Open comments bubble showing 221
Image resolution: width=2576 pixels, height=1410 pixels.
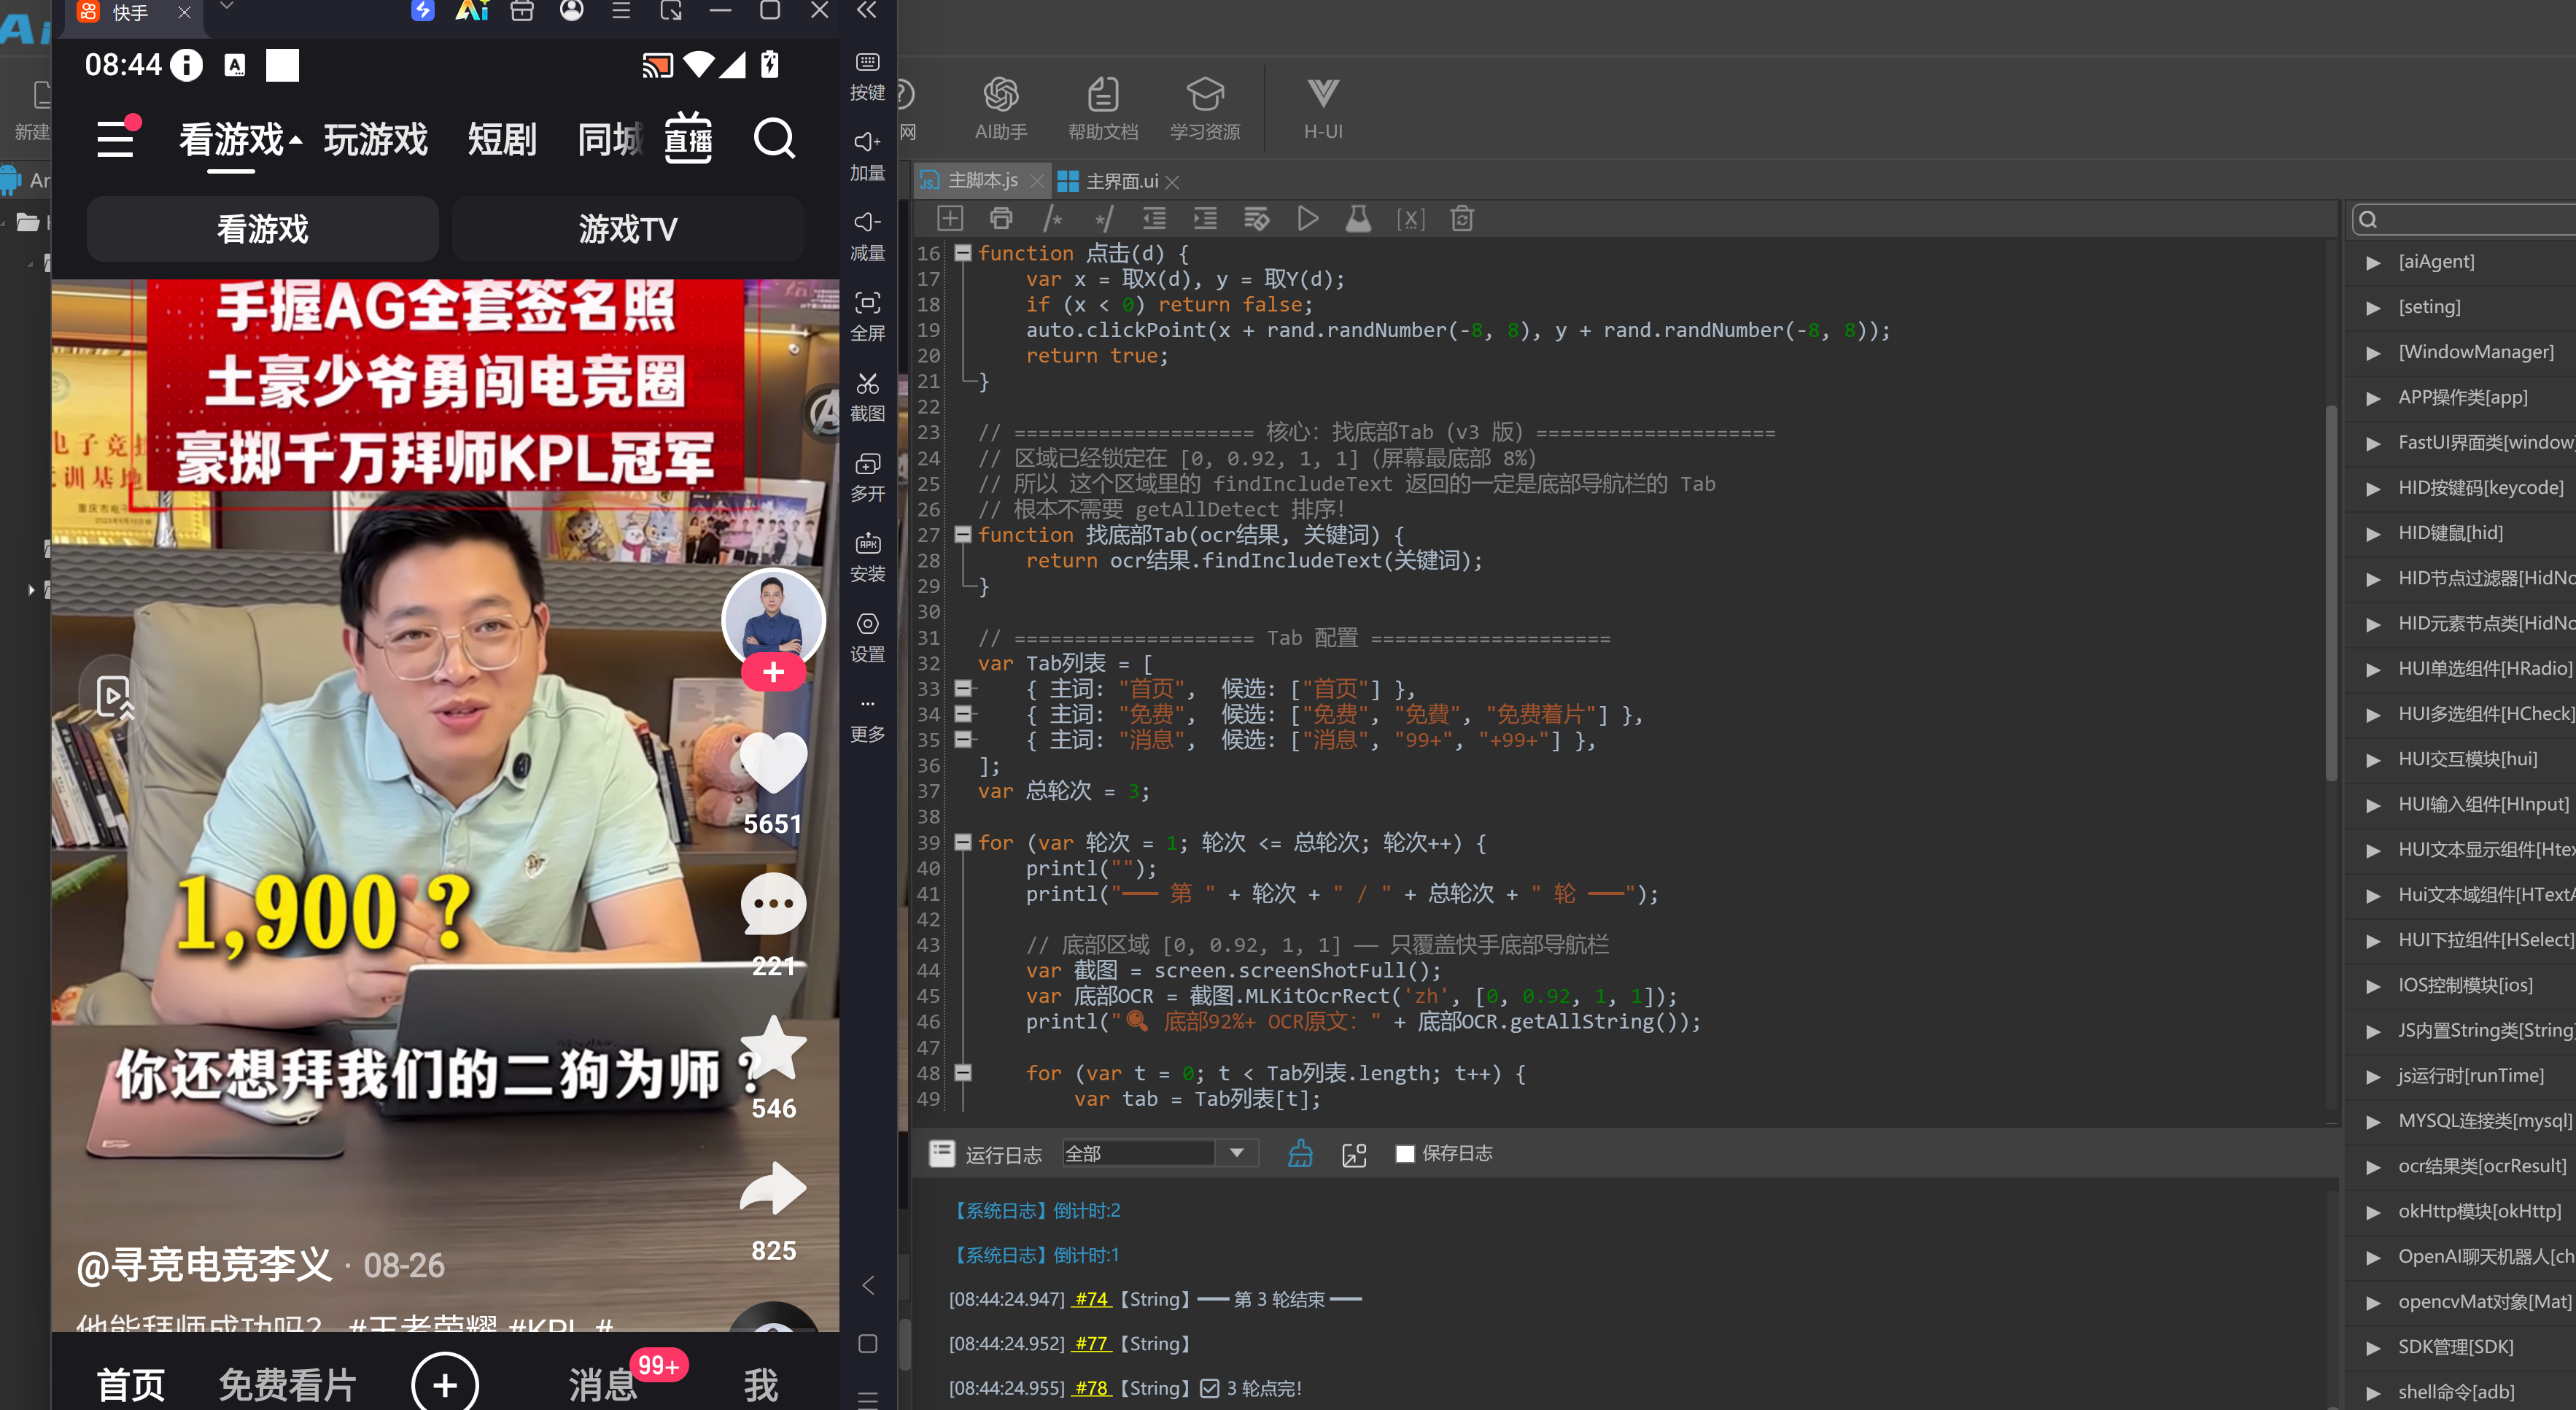(x=773, y=905)
